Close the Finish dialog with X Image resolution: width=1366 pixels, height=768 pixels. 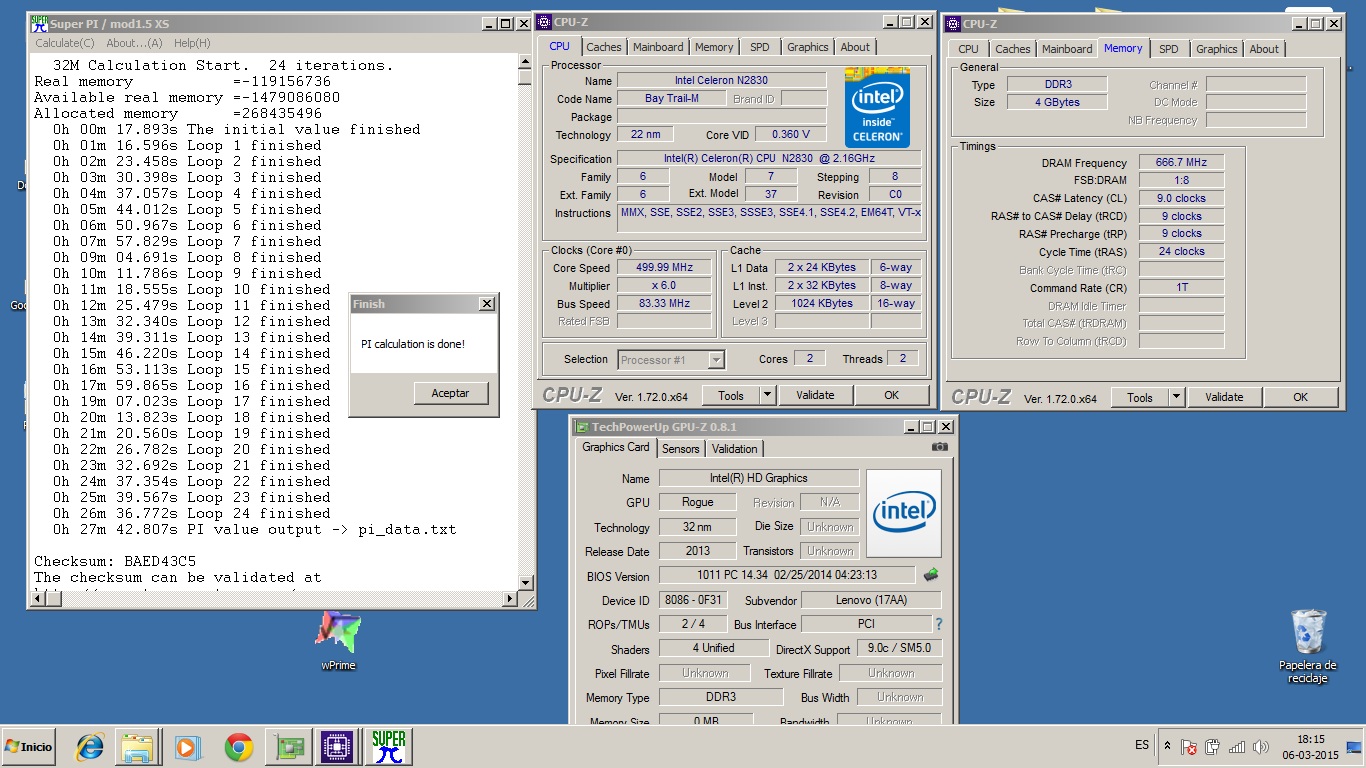tap(486, 304)
